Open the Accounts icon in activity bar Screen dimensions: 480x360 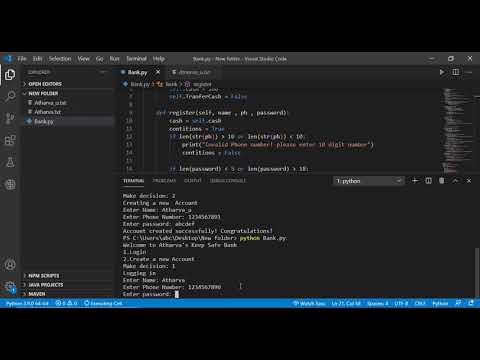(10, 265)
